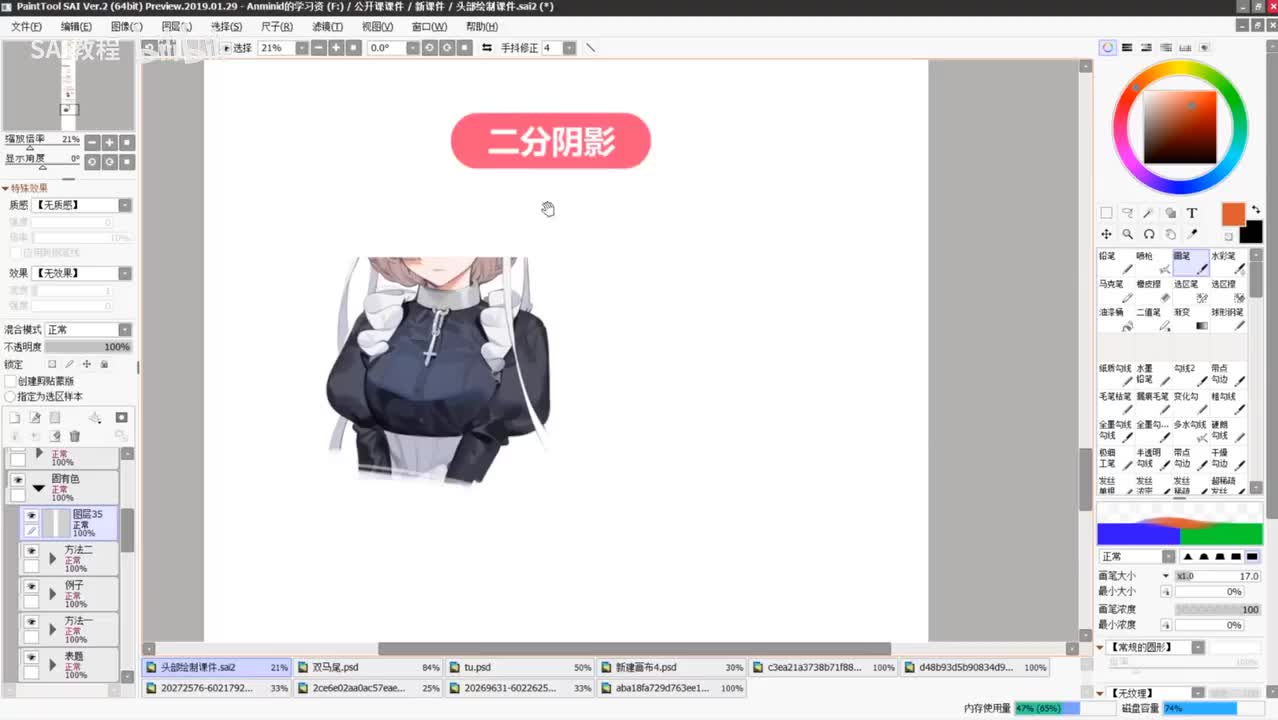1278x720 pixels.
Task: Select the Eyedropper color picker tool
Action: coord(1192,234)
